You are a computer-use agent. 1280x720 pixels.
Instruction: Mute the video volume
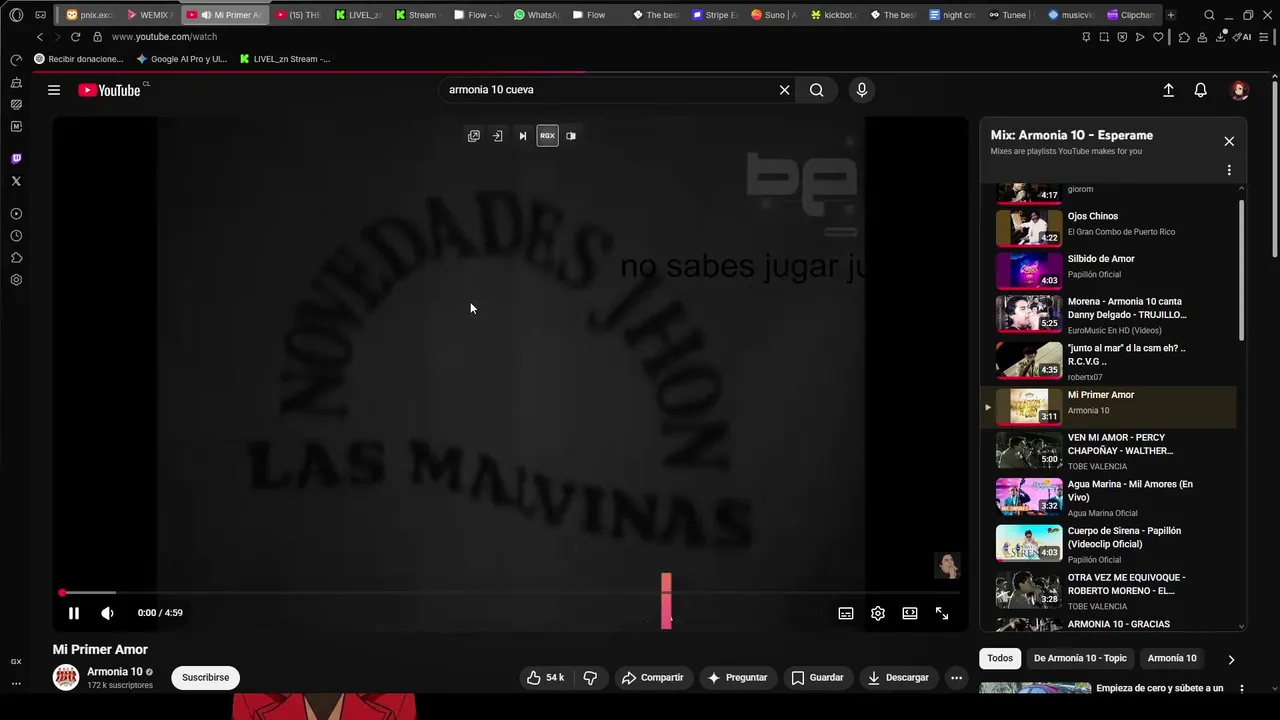pos(107,613)
